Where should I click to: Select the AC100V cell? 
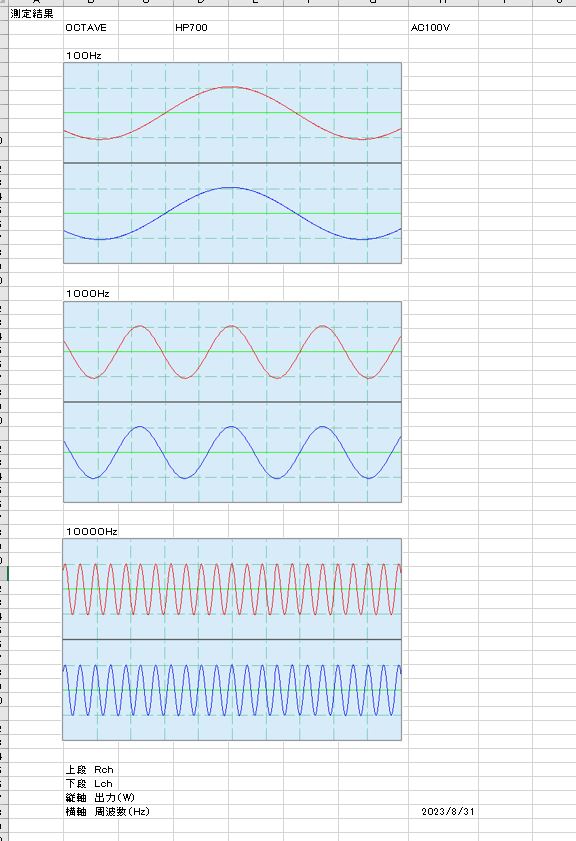pyautogui.click(x=443, y=28)
